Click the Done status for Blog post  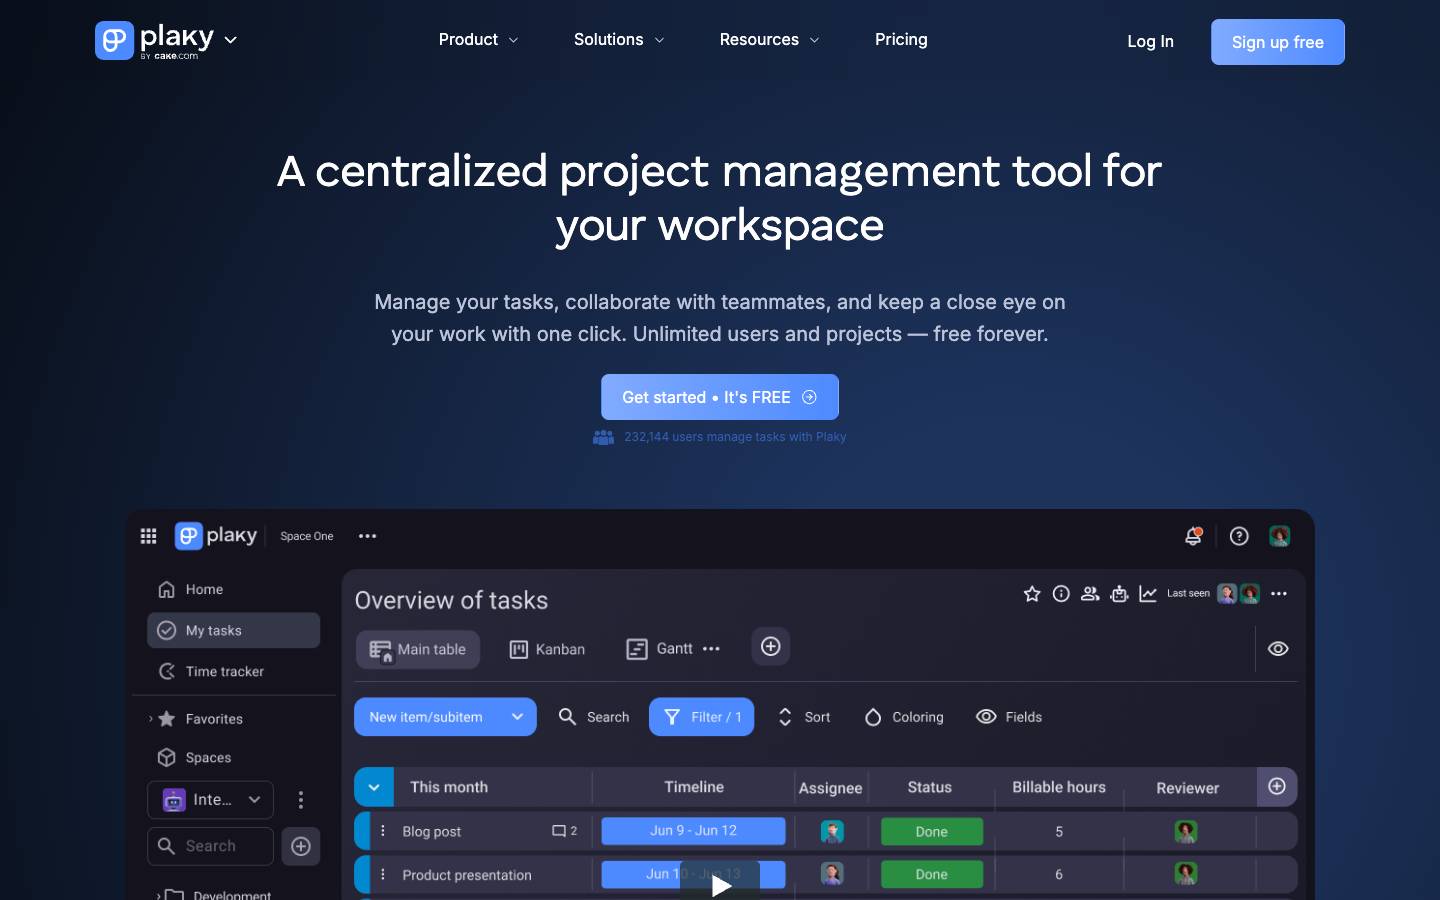[932, 832]
